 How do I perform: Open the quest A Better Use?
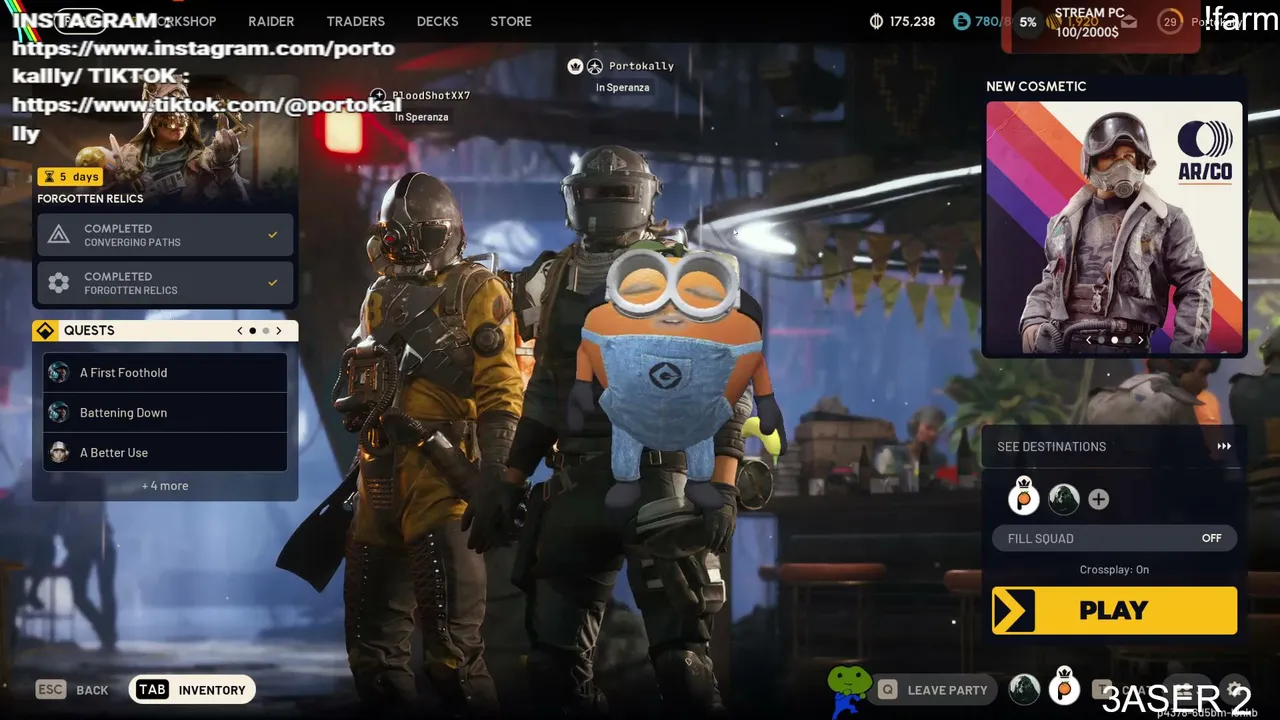(165, 453)
